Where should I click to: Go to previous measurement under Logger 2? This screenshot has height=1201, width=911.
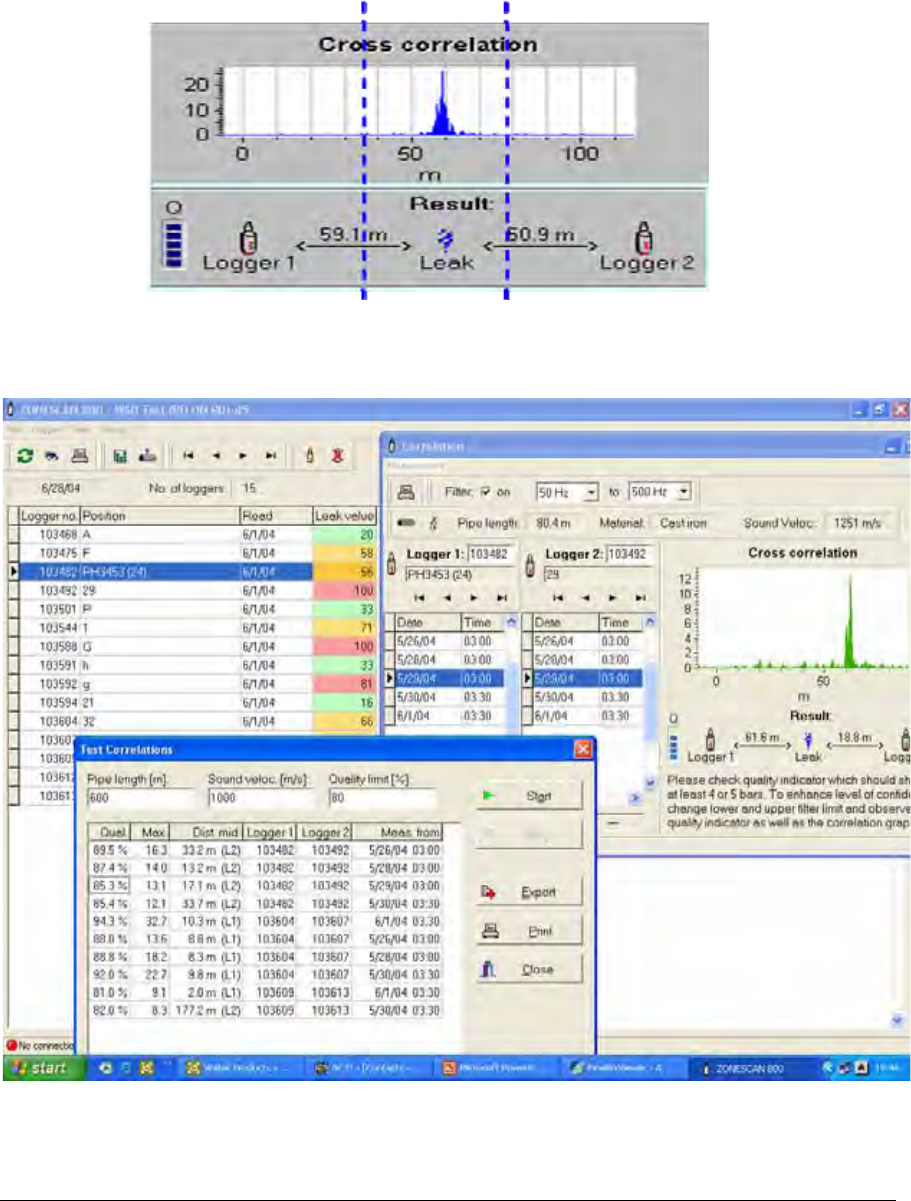586,598
